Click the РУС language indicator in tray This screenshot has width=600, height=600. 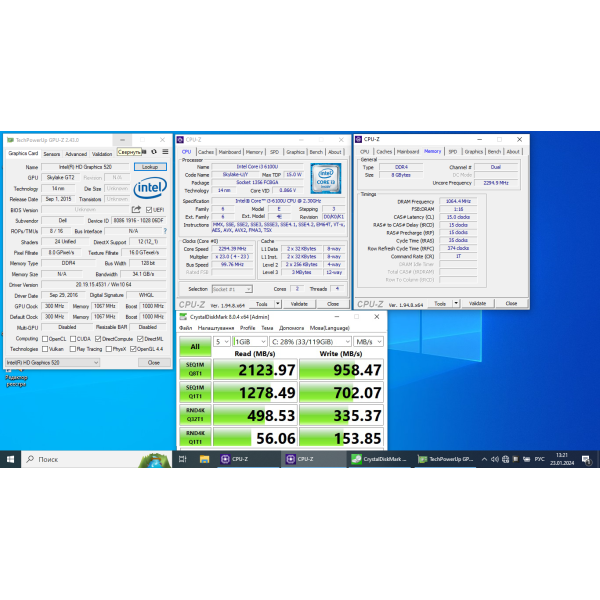pos(539,459)
